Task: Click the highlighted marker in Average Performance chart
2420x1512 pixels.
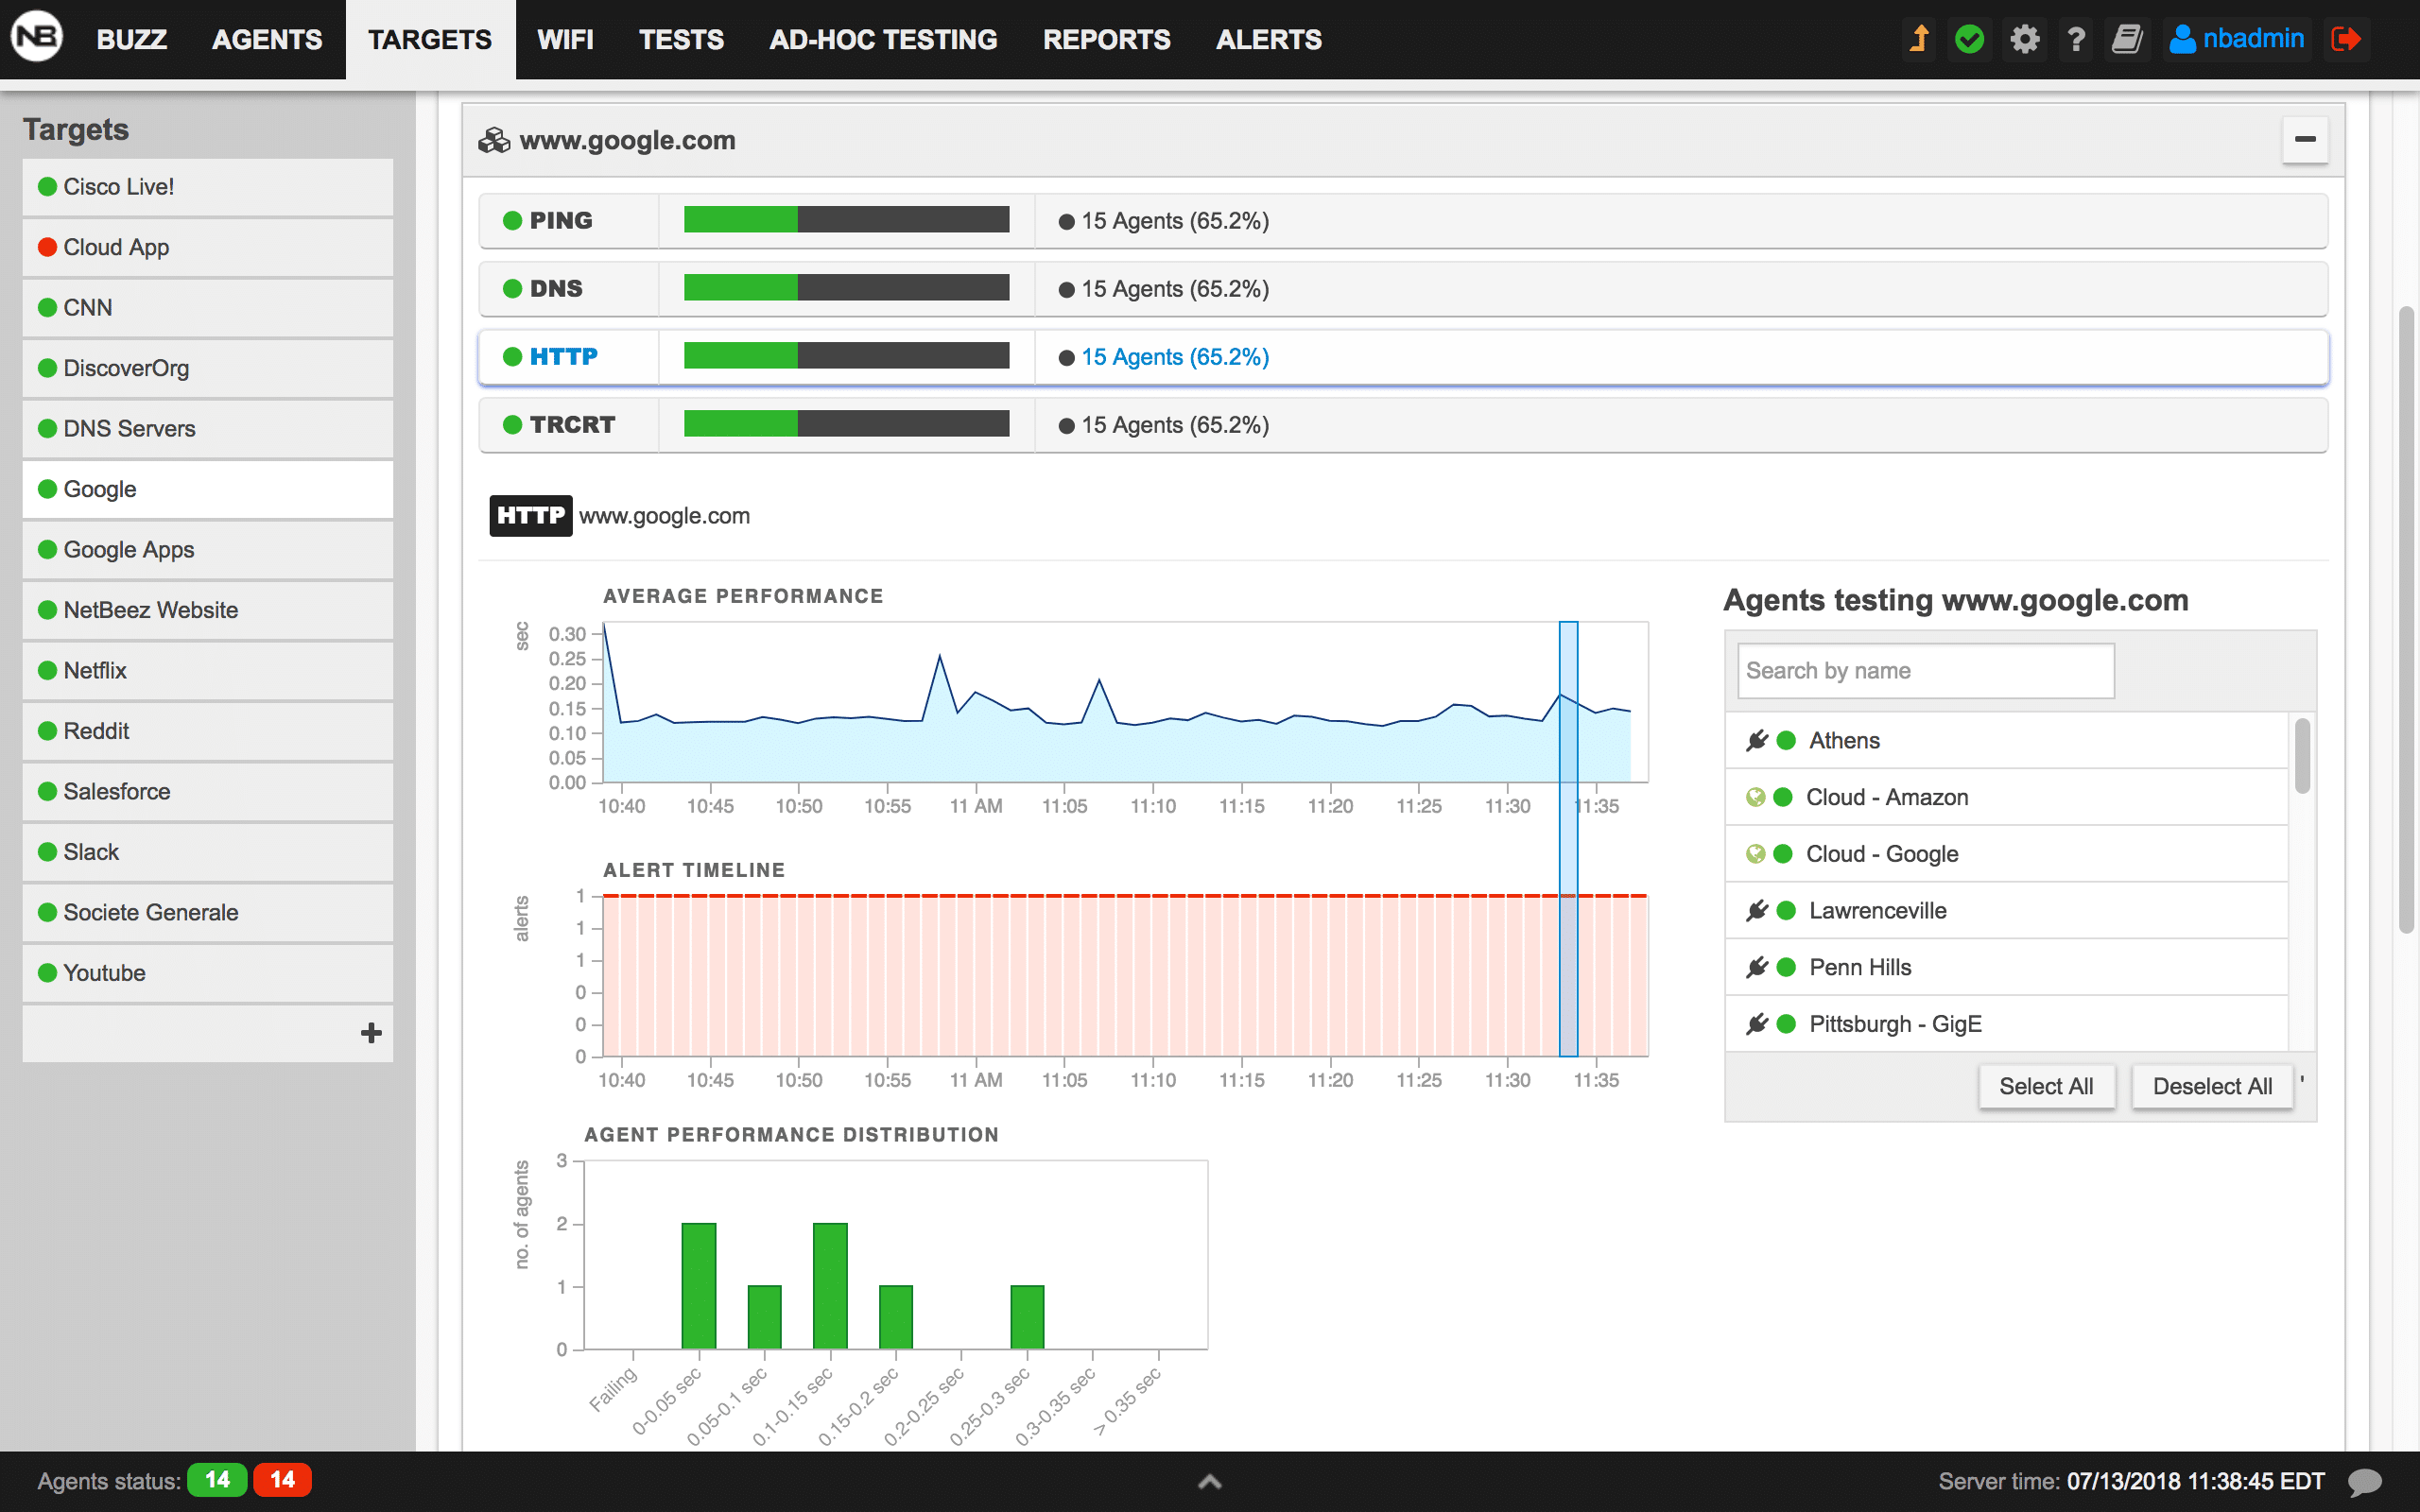Action: [1569, 702]
